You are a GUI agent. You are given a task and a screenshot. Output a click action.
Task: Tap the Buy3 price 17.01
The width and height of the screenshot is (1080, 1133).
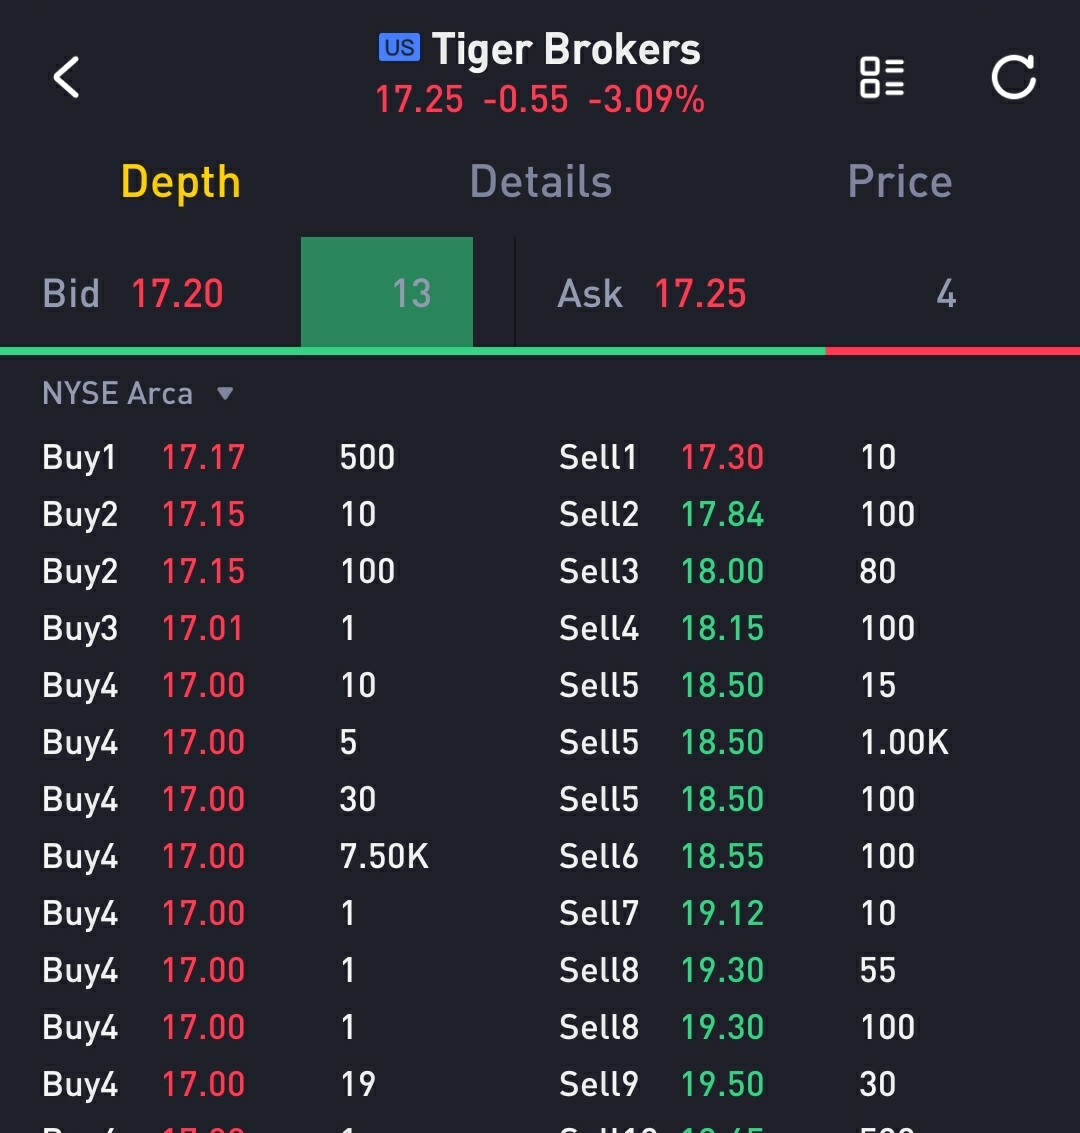click(203, 628)
